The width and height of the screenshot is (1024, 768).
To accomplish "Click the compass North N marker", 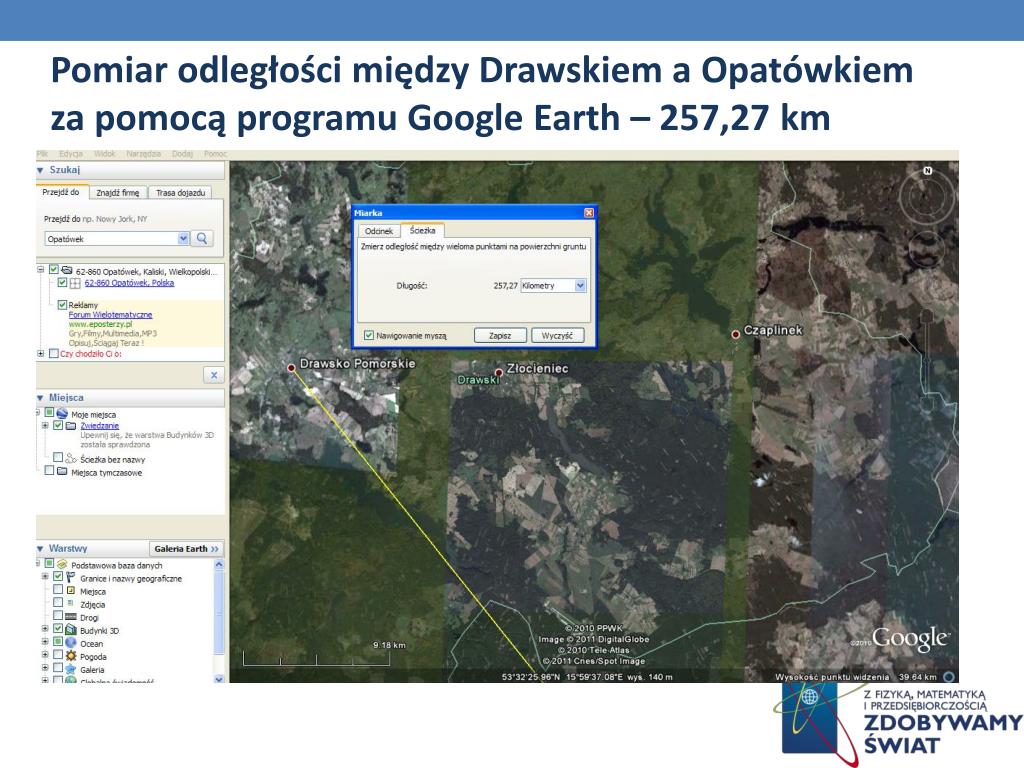I will click(927, 170).
